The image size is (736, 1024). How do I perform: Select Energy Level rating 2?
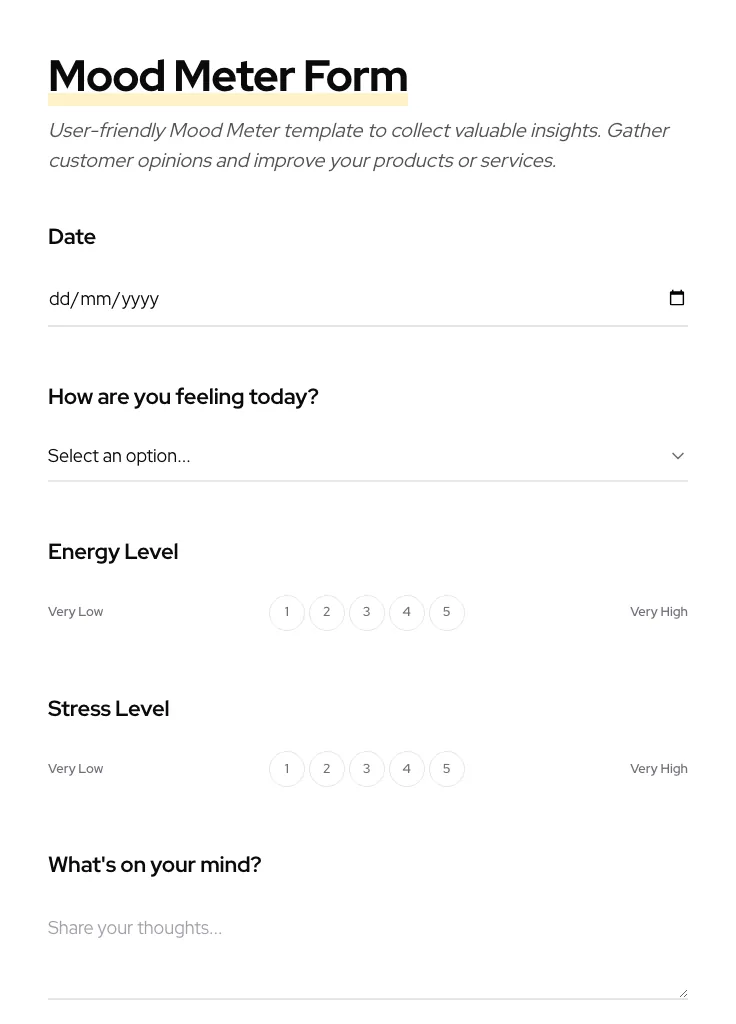tap(327, 612)
